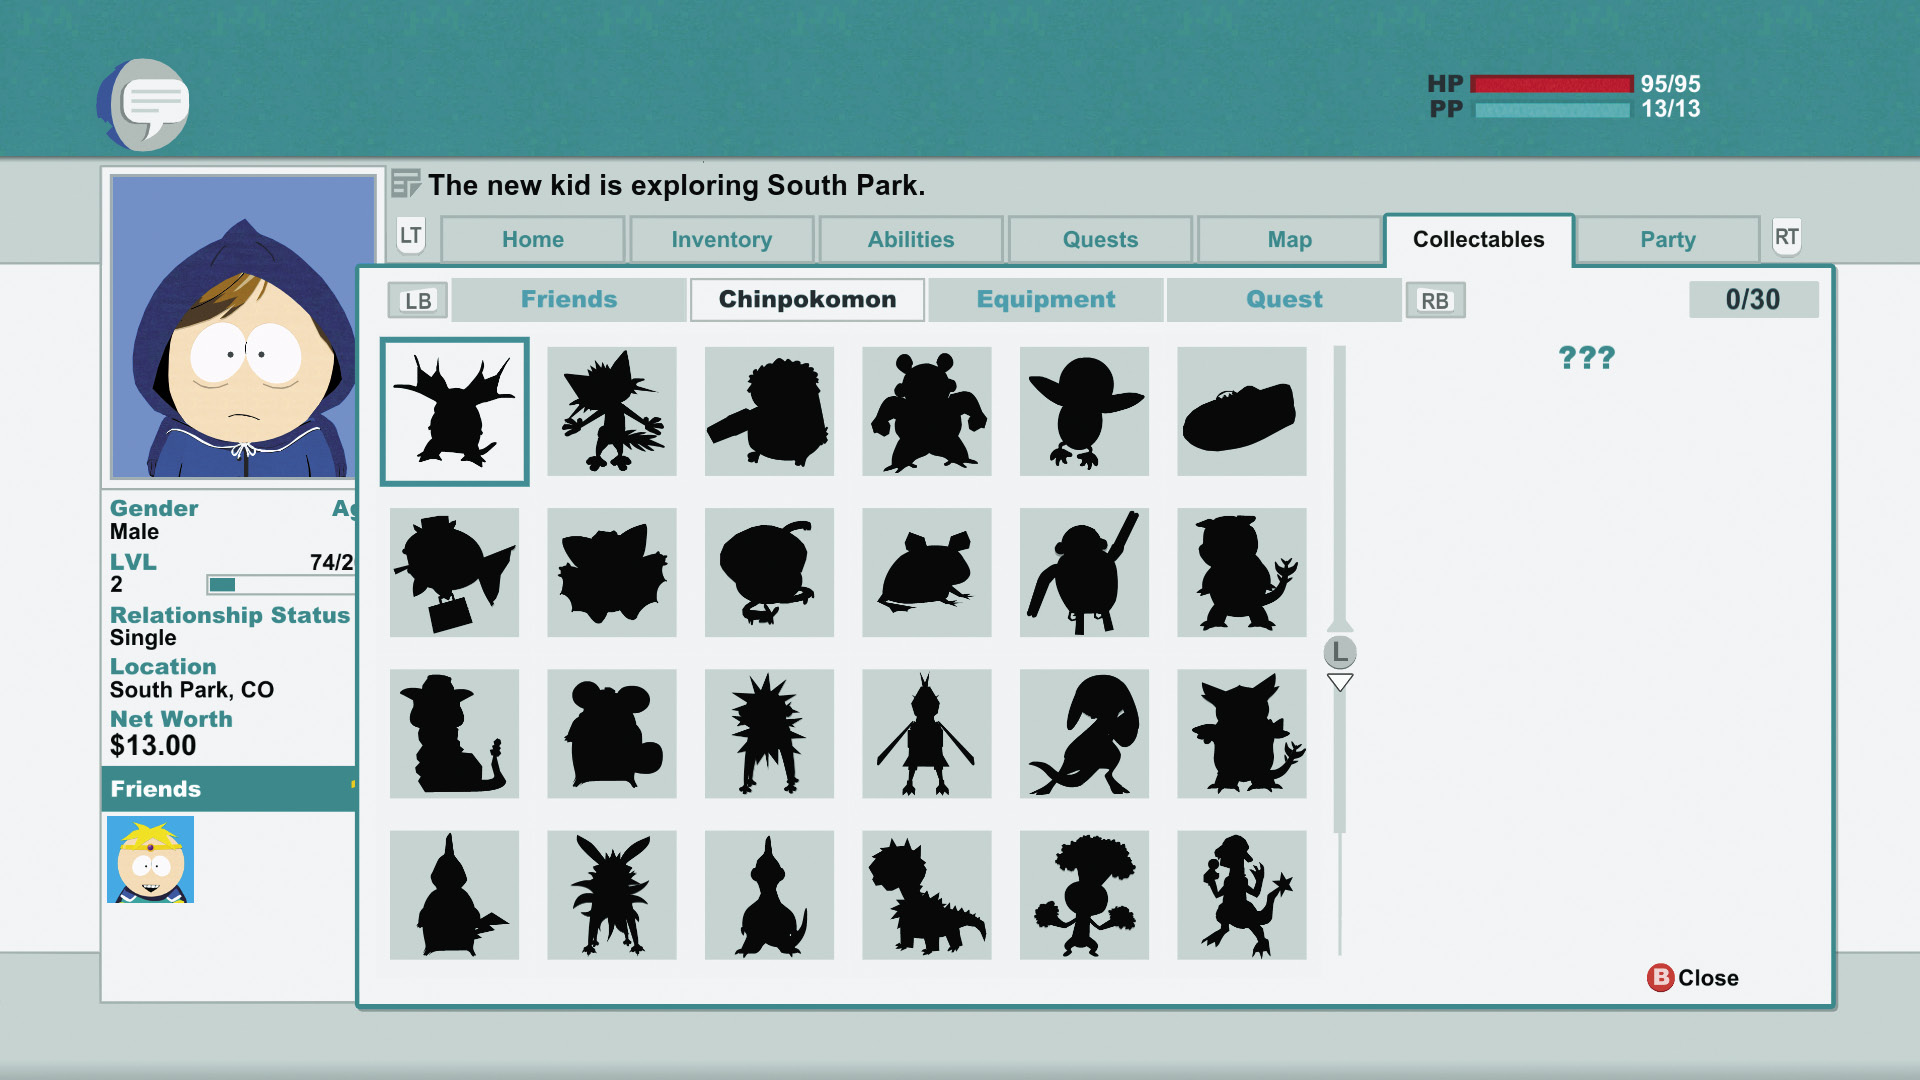Image resolution: width=1920 pixels, height=1080 pixels.
Task: Pick the round silhouette raising a stick
Action: click(x=1084, y=573)
